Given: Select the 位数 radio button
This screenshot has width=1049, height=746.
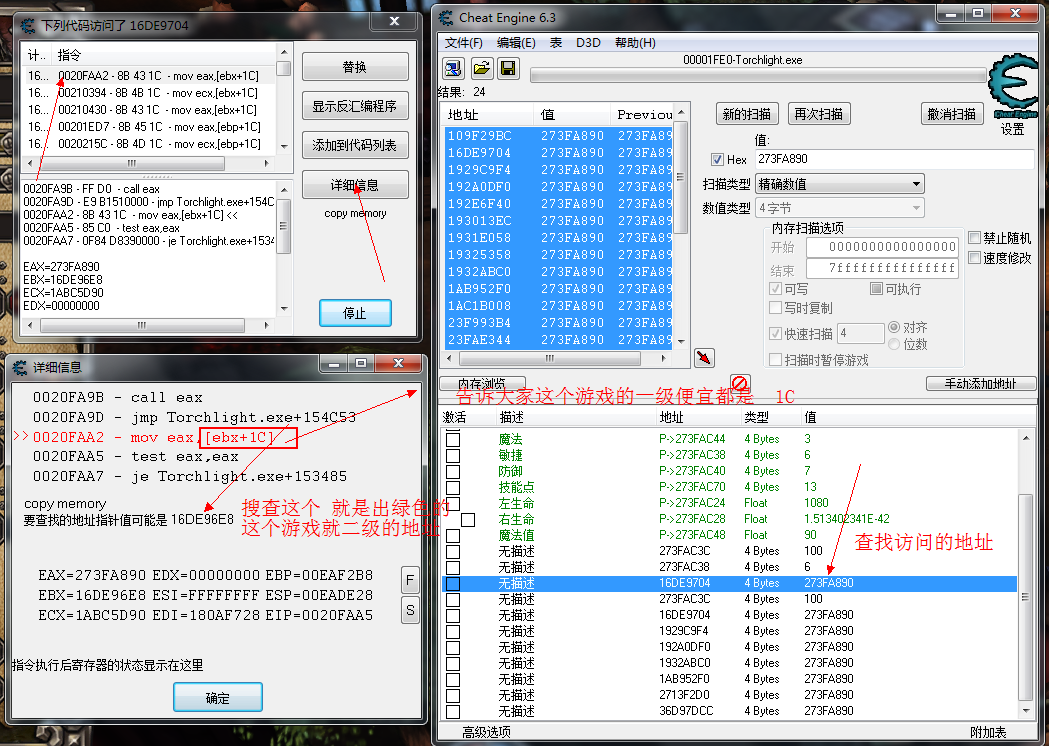Looking at the screenshot, I should point(894,344).
